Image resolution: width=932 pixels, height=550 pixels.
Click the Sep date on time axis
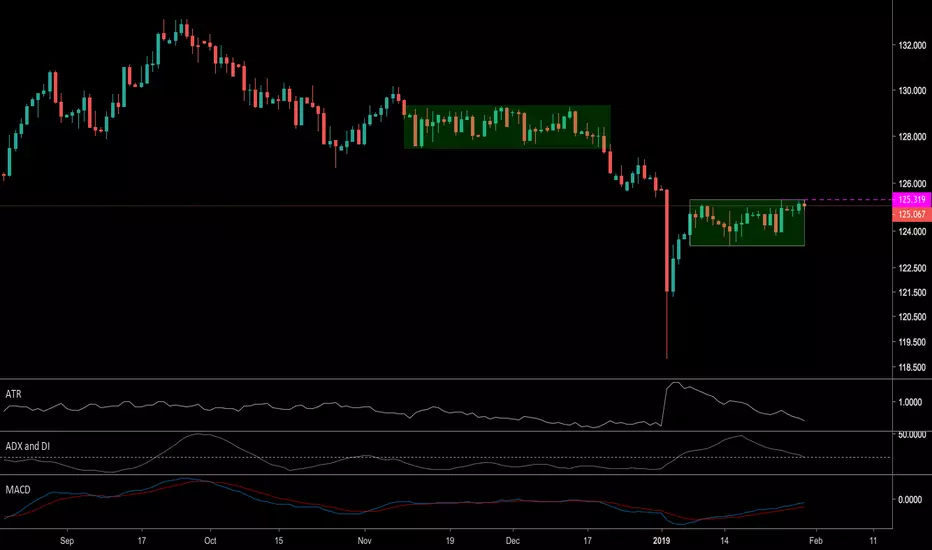[x=67, y=540]
